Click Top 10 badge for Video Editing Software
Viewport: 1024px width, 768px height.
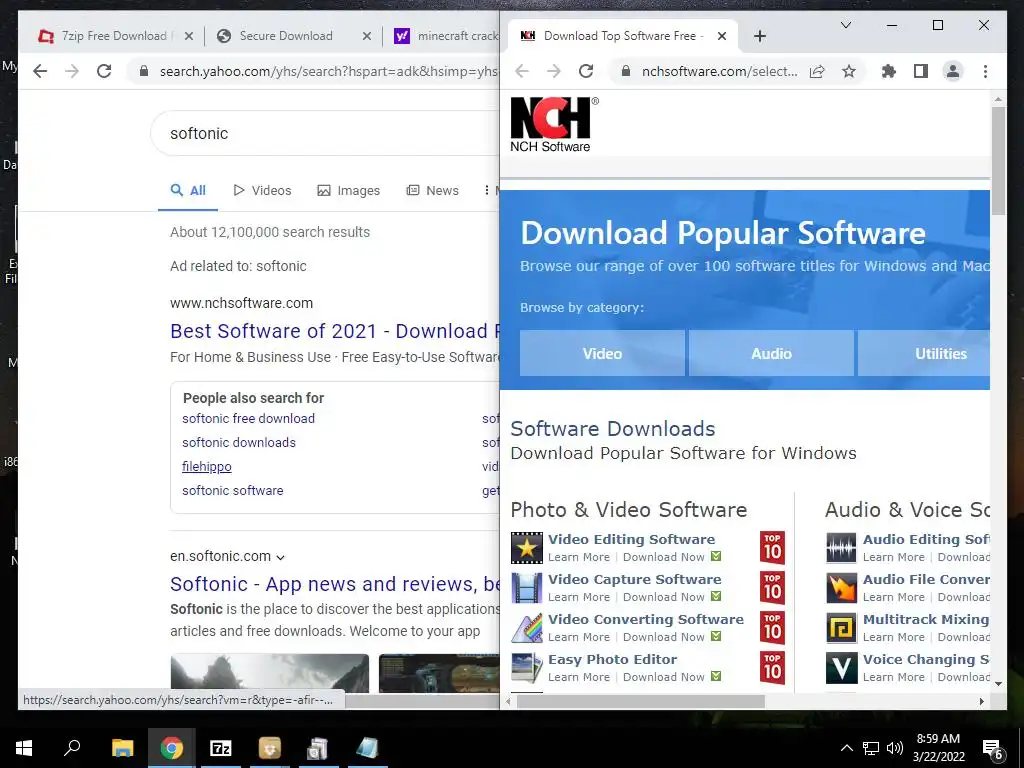coord(773,547)
